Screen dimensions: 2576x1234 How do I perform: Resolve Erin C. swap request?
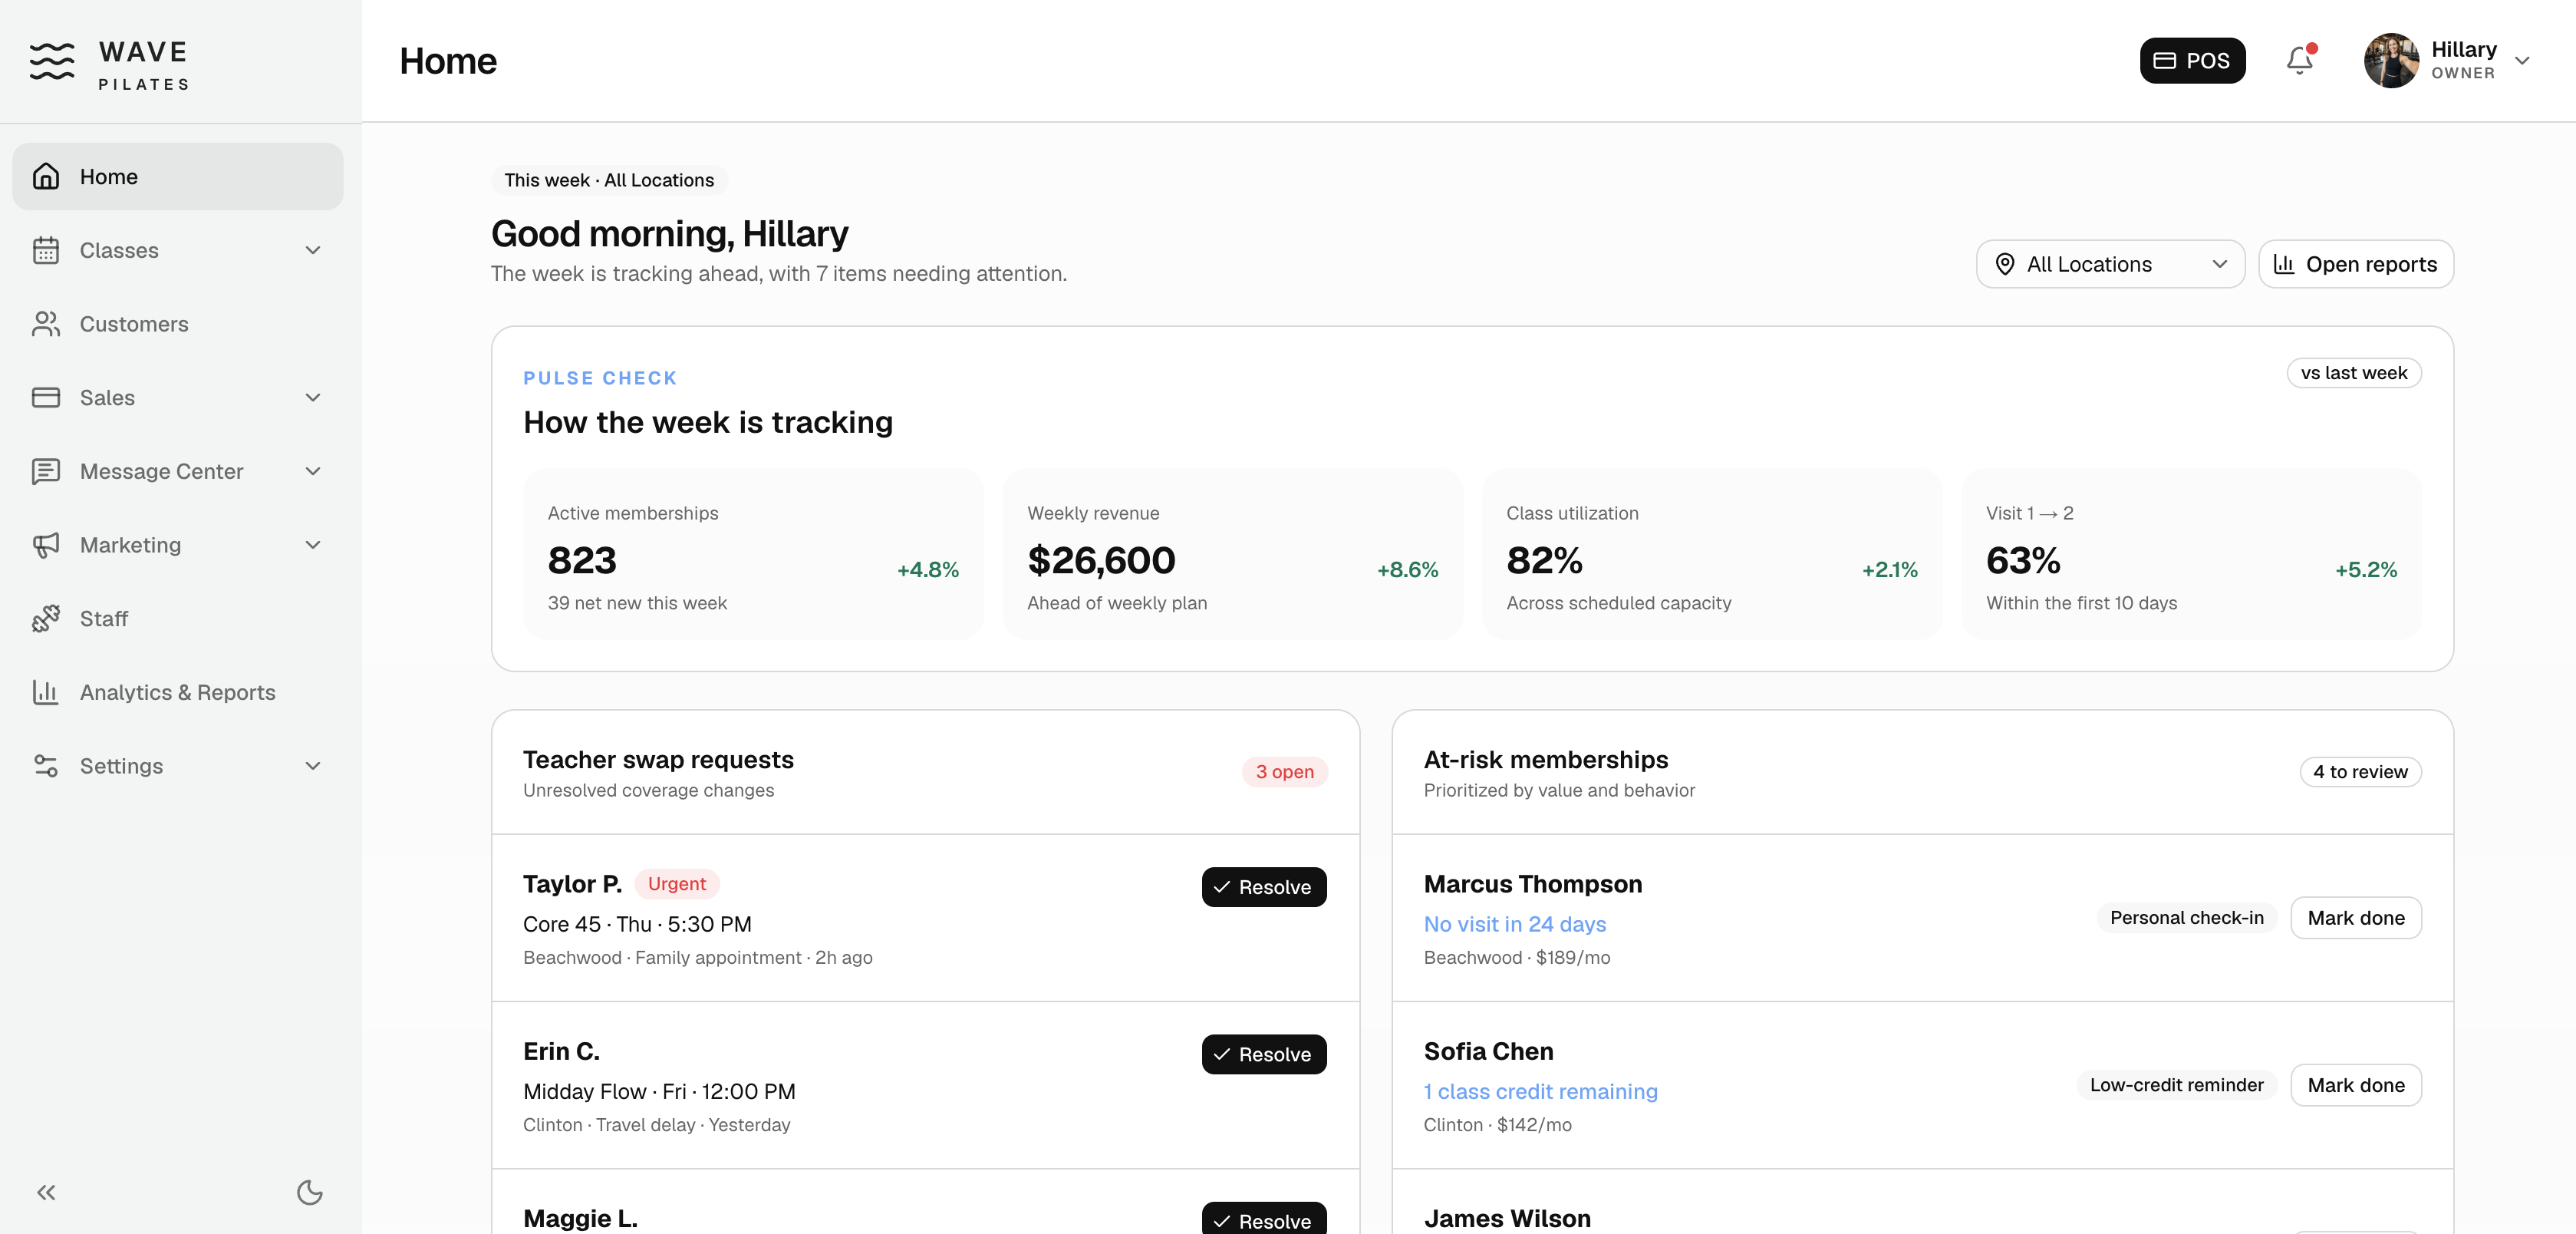(x=1264, y=1054)
